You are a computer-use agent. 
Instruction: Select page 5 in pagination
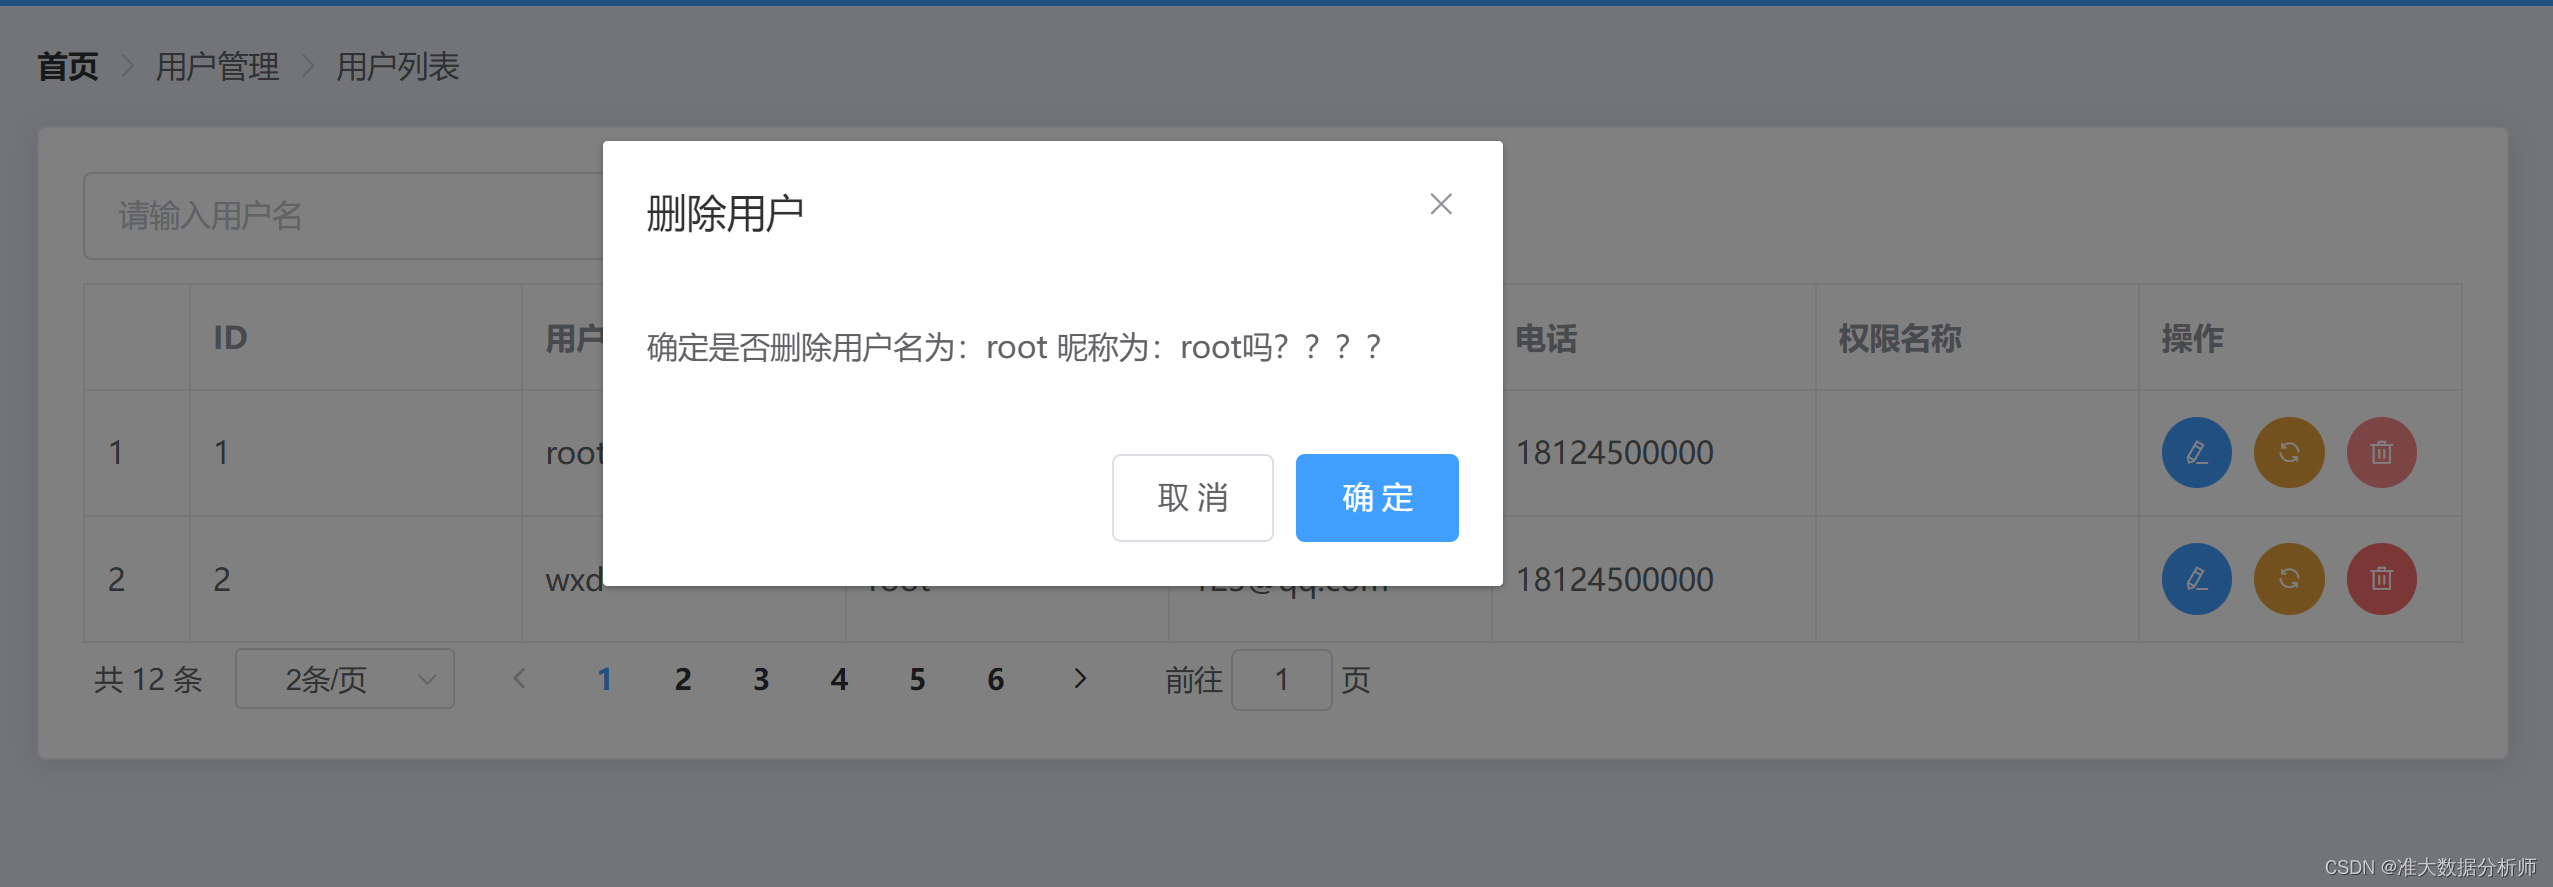tap(917, 680)
